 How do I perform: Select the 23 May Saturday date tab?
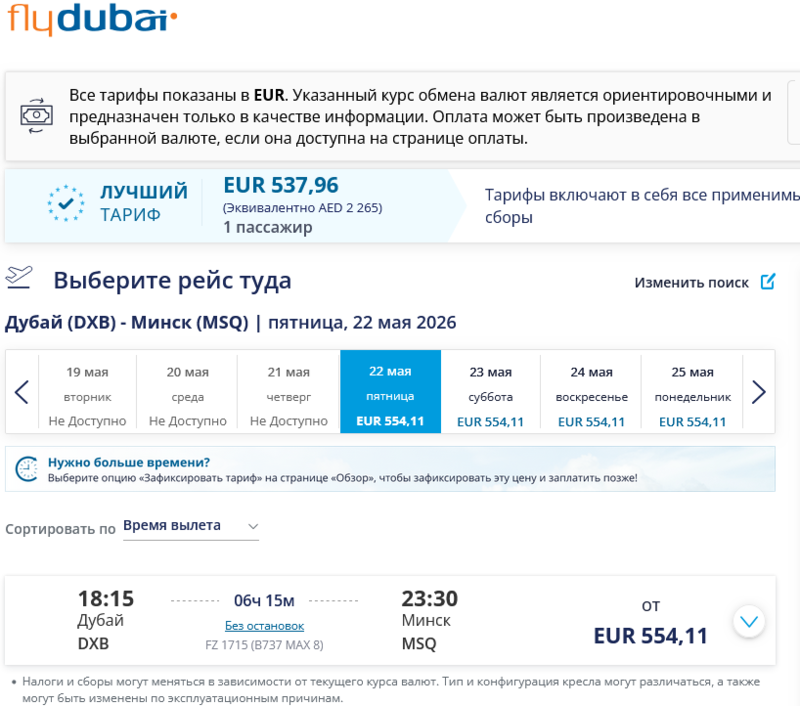(x=490, y=392)
